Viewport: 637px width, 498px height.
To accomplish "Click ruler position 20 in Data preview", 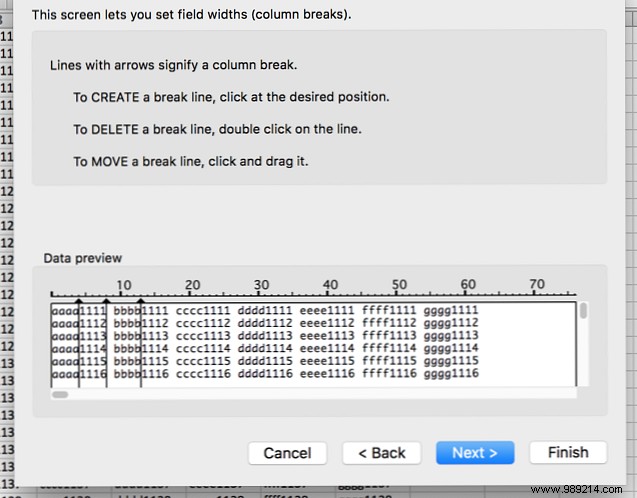I will tap(193, 286).
